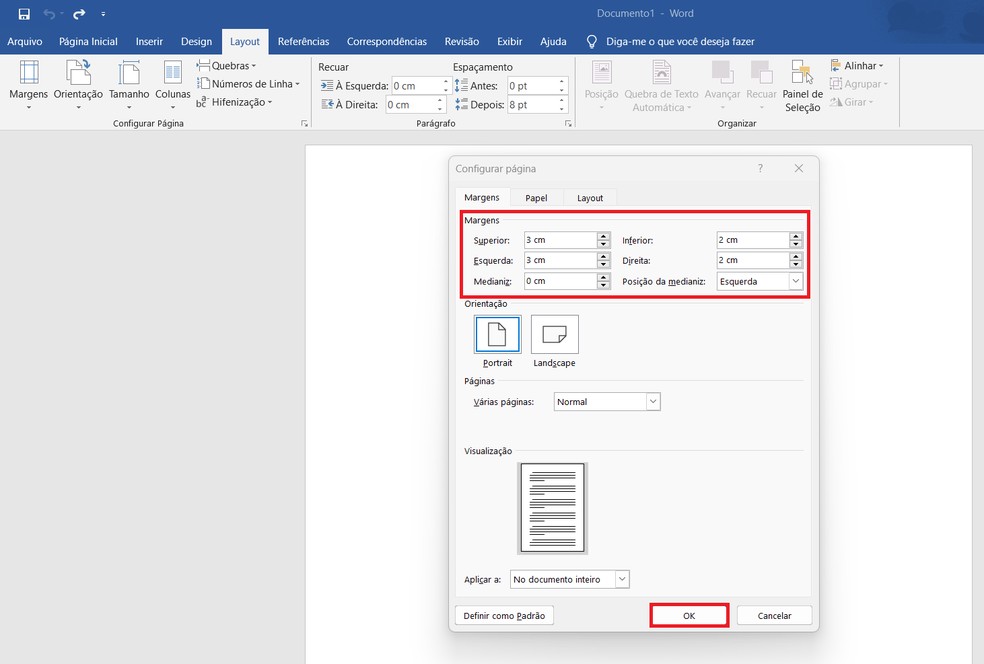
Task: Click the Alinhar icon
Action: click(x=858, y=65)
